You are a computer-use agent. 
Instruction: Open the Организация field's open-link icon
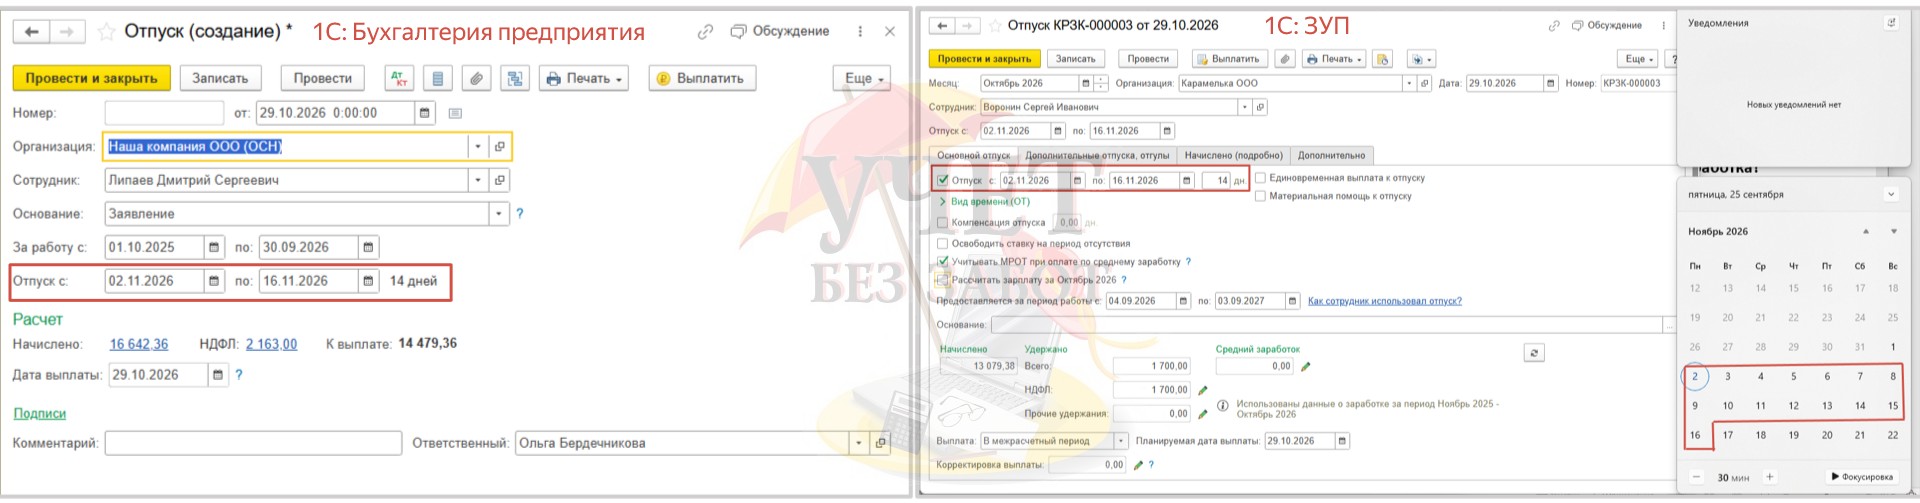pyautogui.click(x=499, y=147)
